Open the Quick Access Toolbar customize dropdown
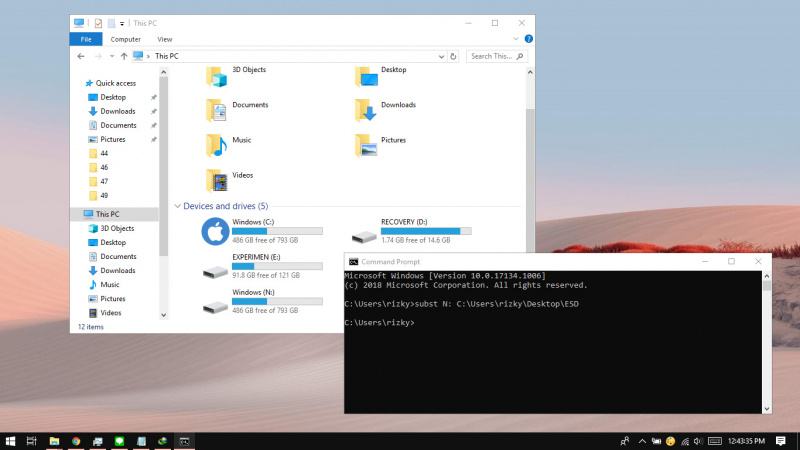The image size is (800, 450). click(x=122, y=23)
